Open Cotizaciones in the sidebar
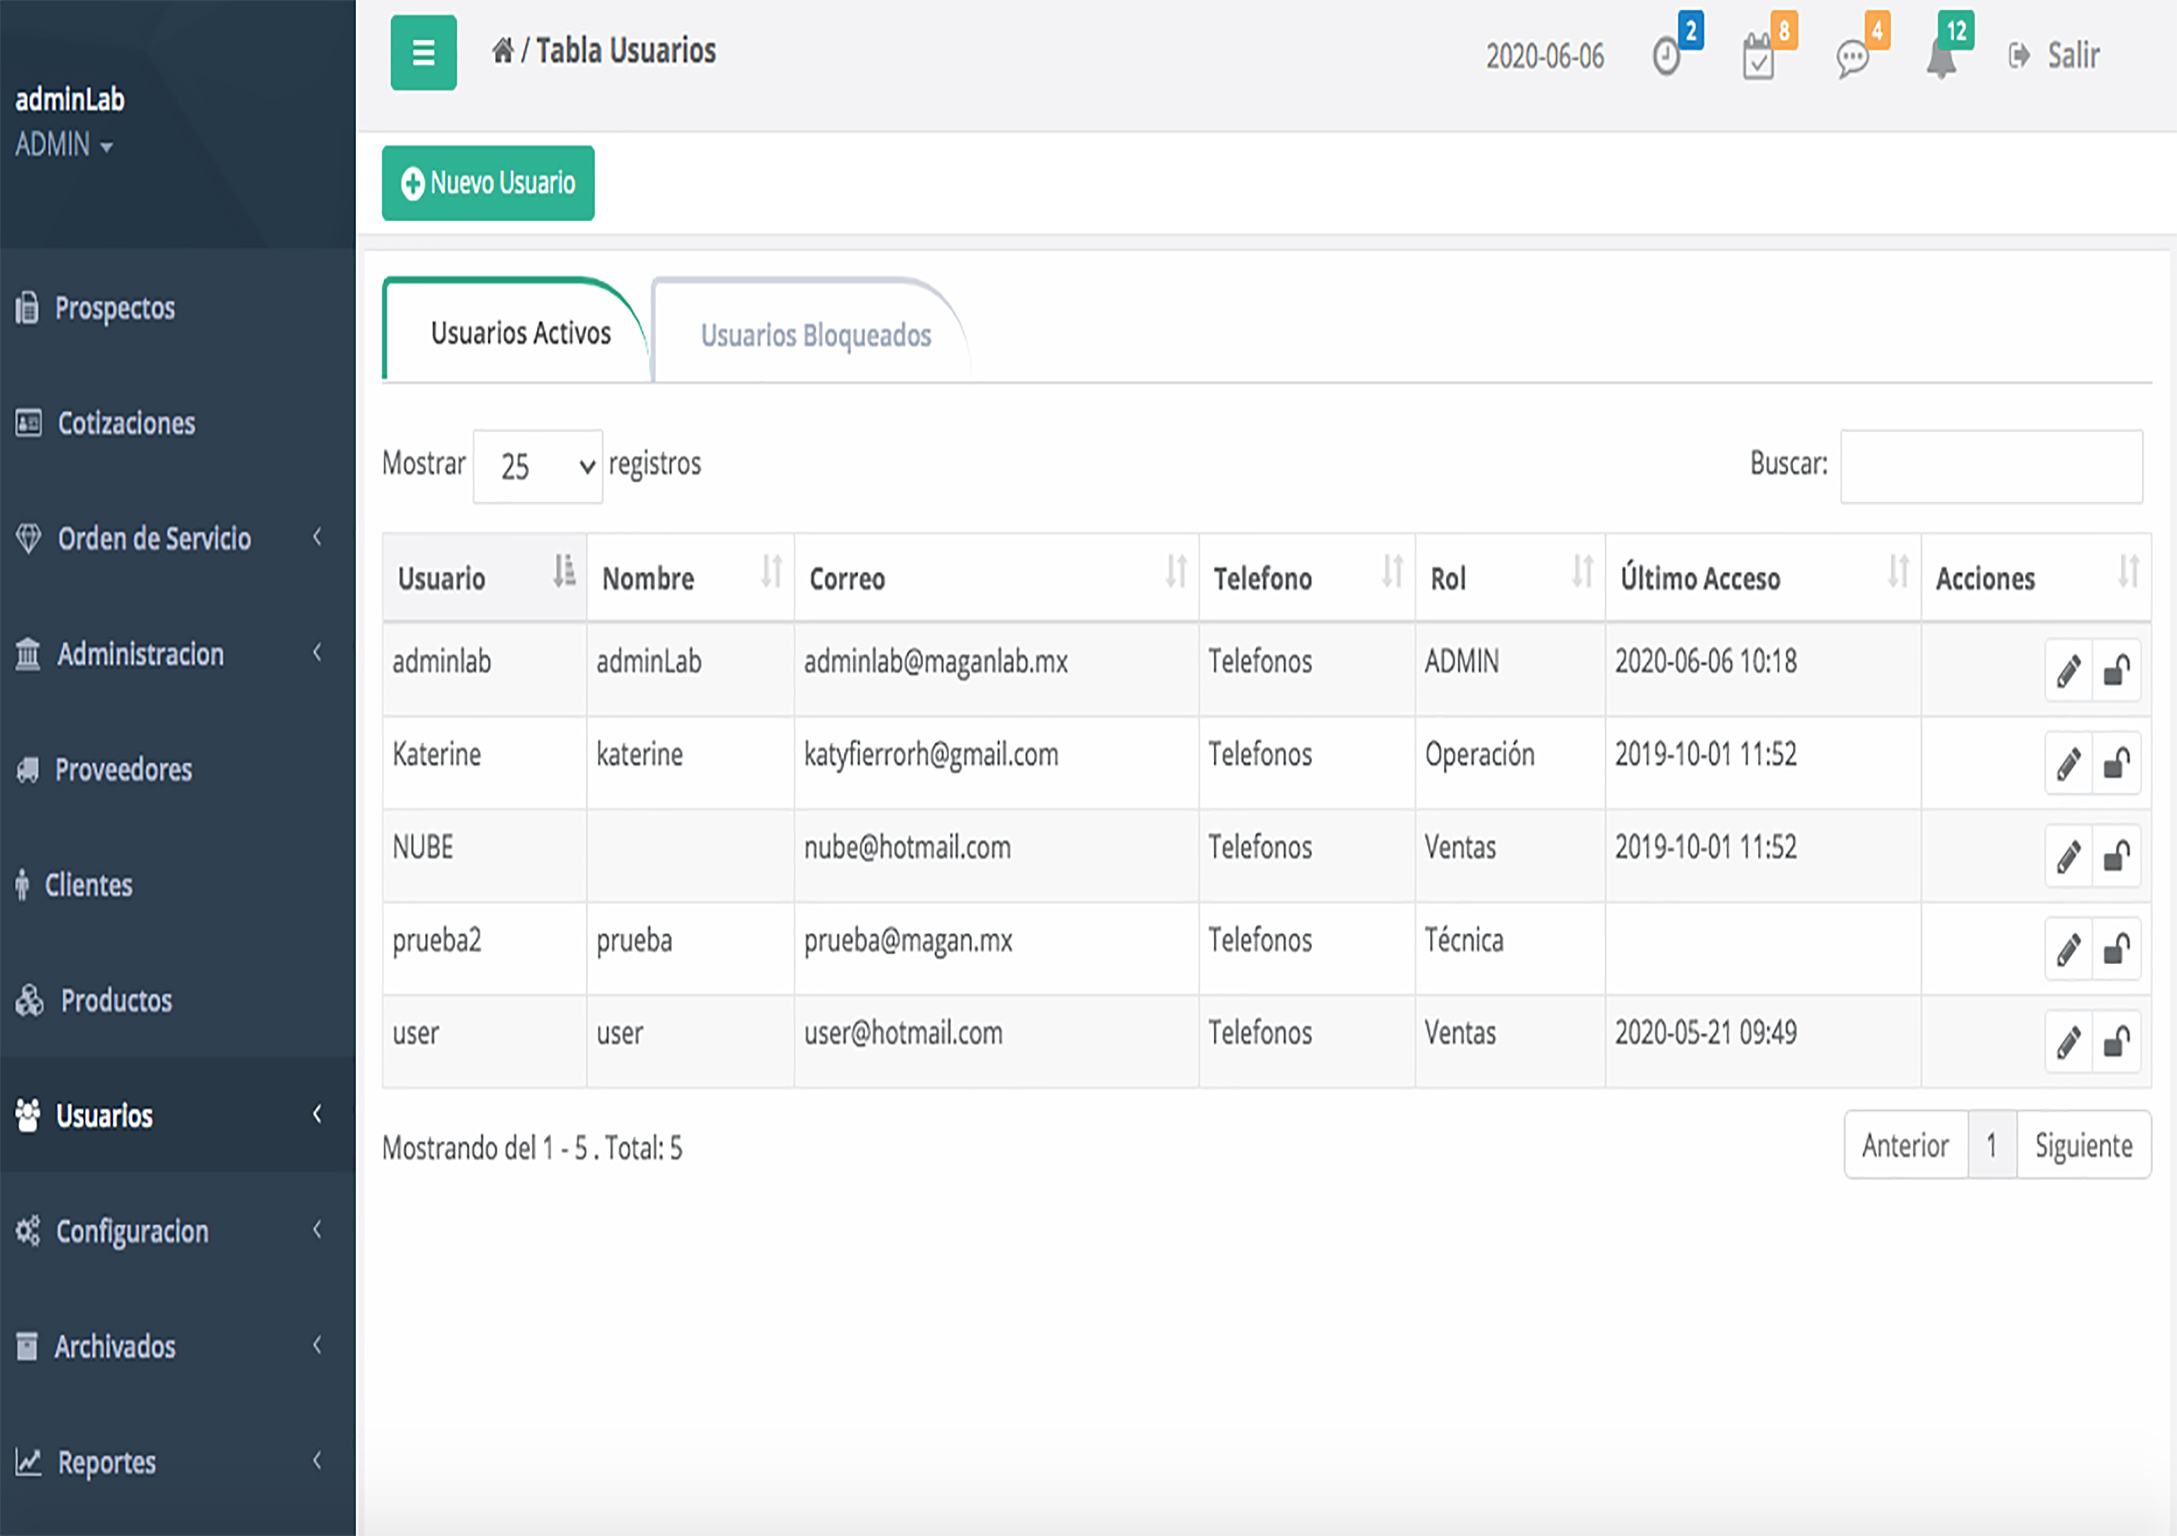 pos(178,423)
